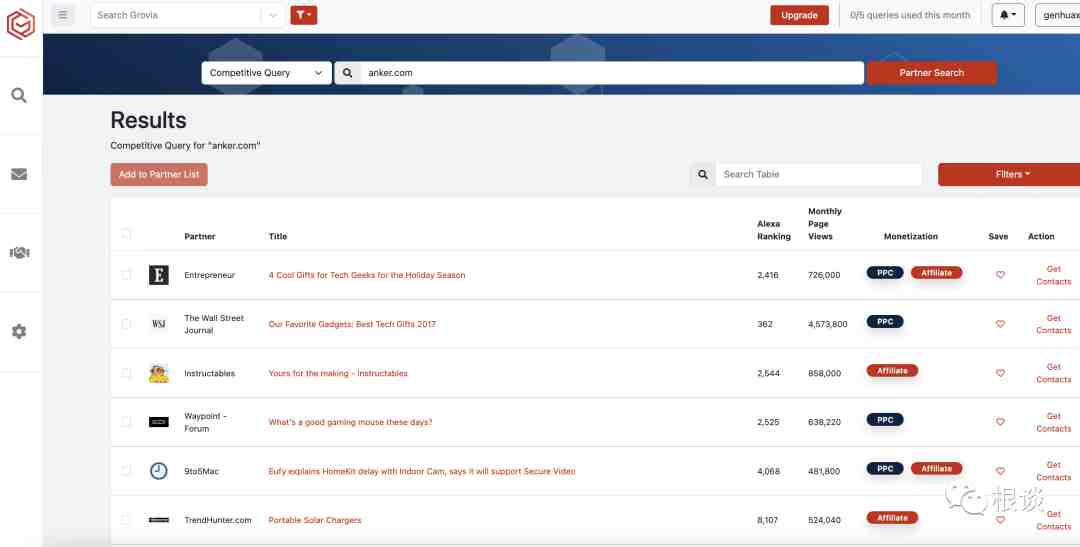This screenshot has height=547, width=1080.
Task: Click the magnifier icon beside anker.com
Action: click(348, 72)
